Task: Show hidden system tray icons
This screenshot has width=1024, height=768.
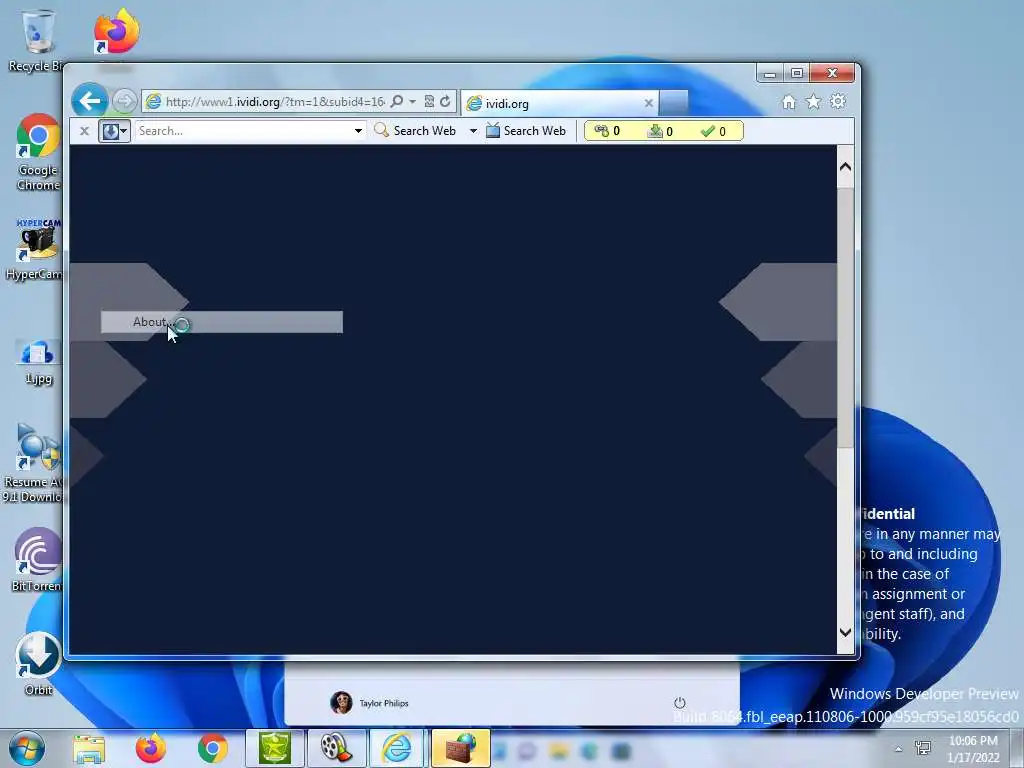Action: 899,749
